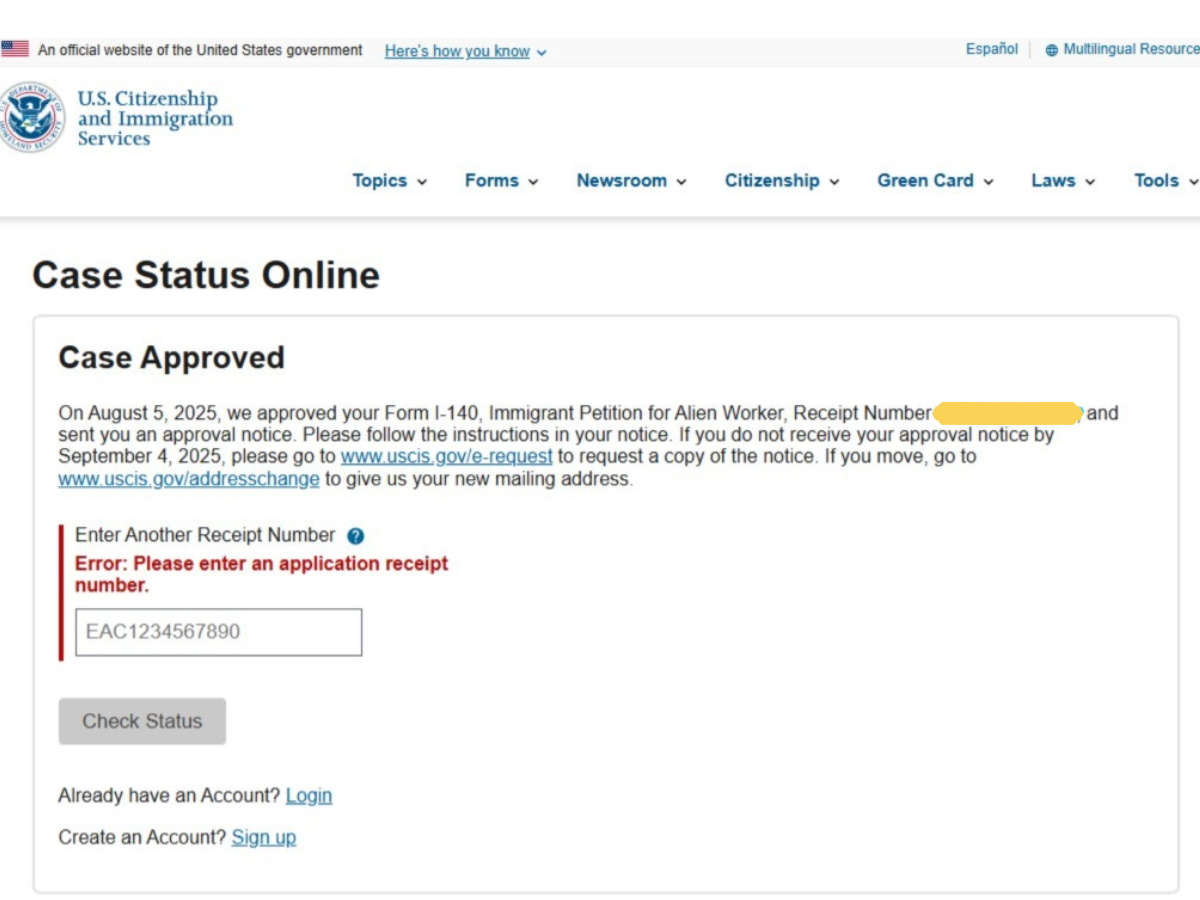Expand the Laws navigation menu
Screen dimensions: 1200x900
pyautogui.click(x=1063, y=181)
